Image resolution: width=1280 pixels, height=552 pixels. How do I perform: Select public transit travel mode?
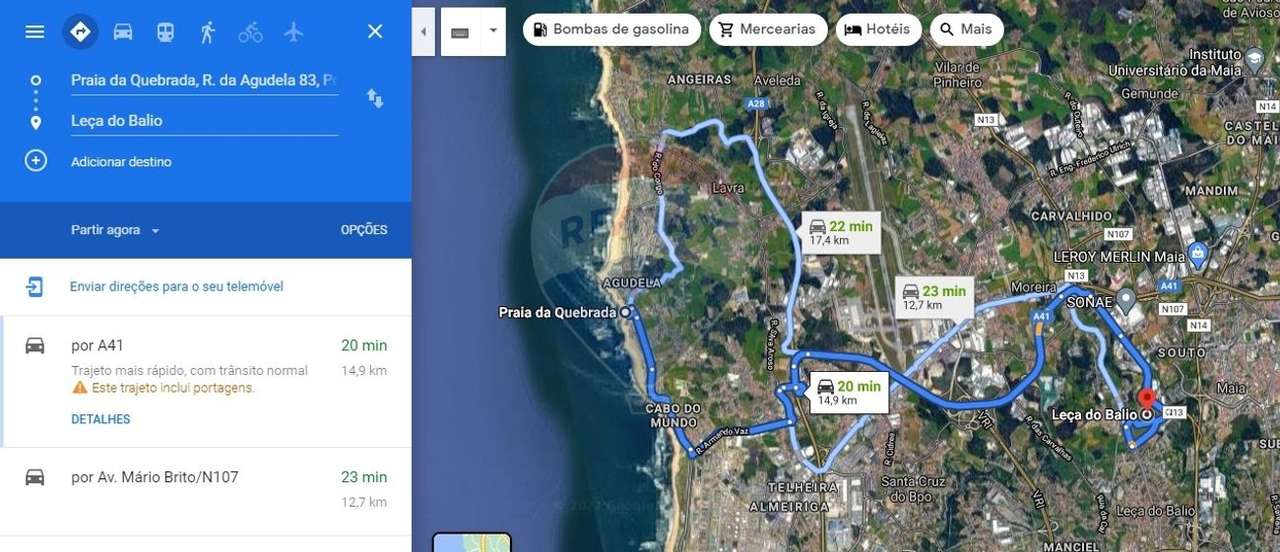[165, 32]
